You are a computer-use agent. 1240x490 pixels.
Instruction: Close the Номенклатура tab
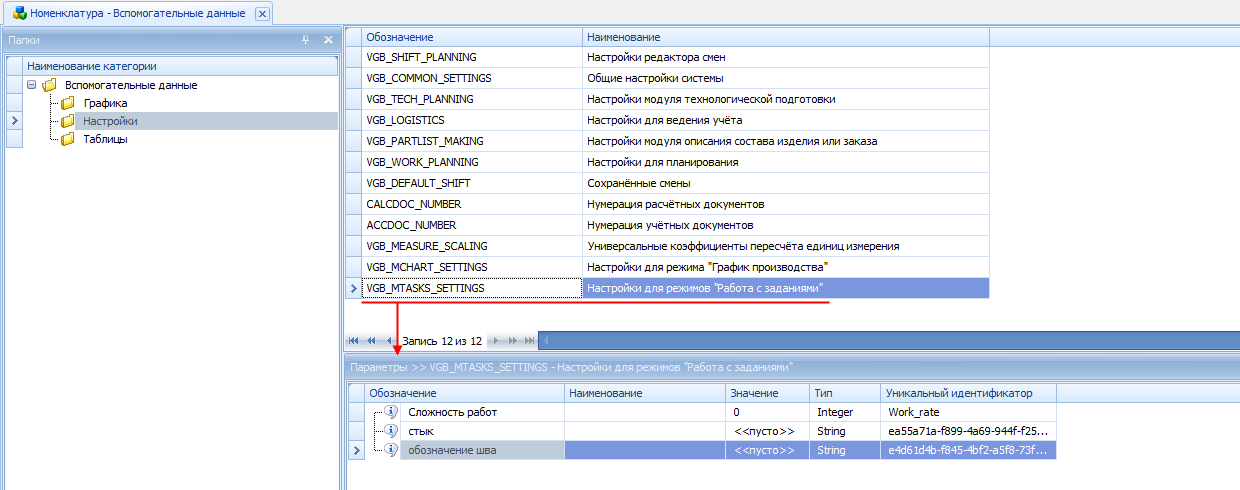(262, 14)
